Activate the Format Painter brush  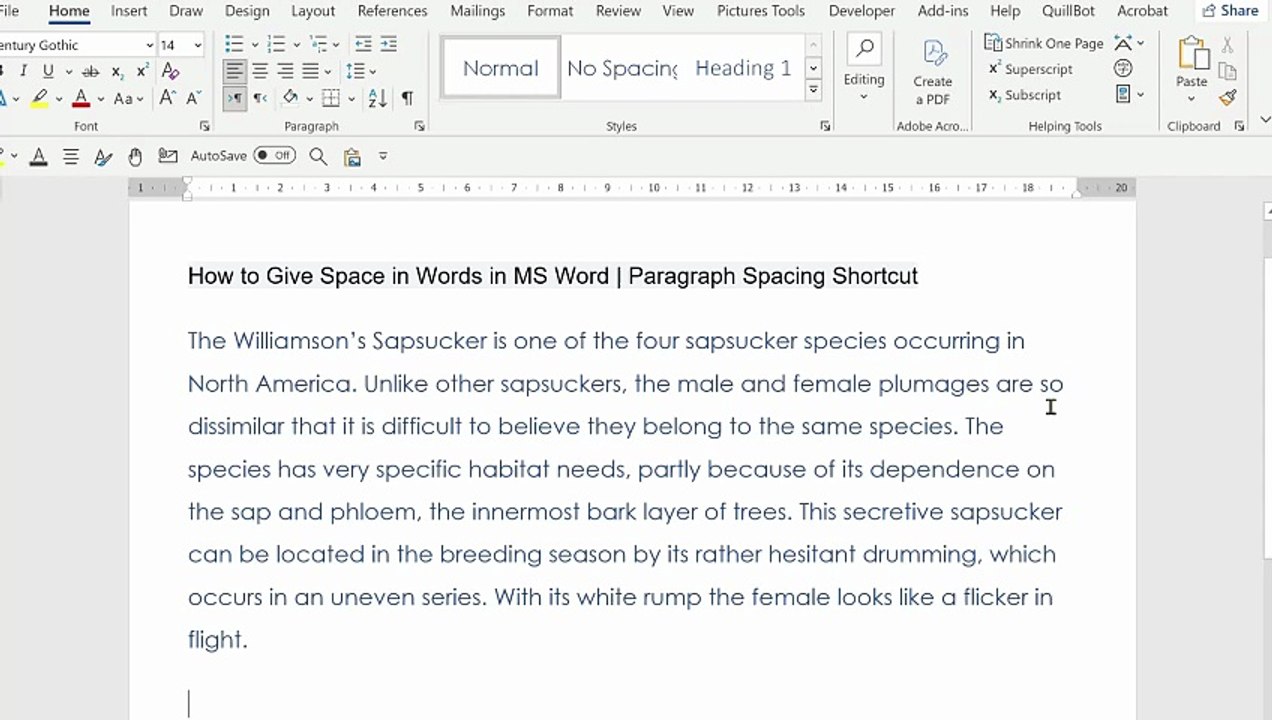[1227, 97]
